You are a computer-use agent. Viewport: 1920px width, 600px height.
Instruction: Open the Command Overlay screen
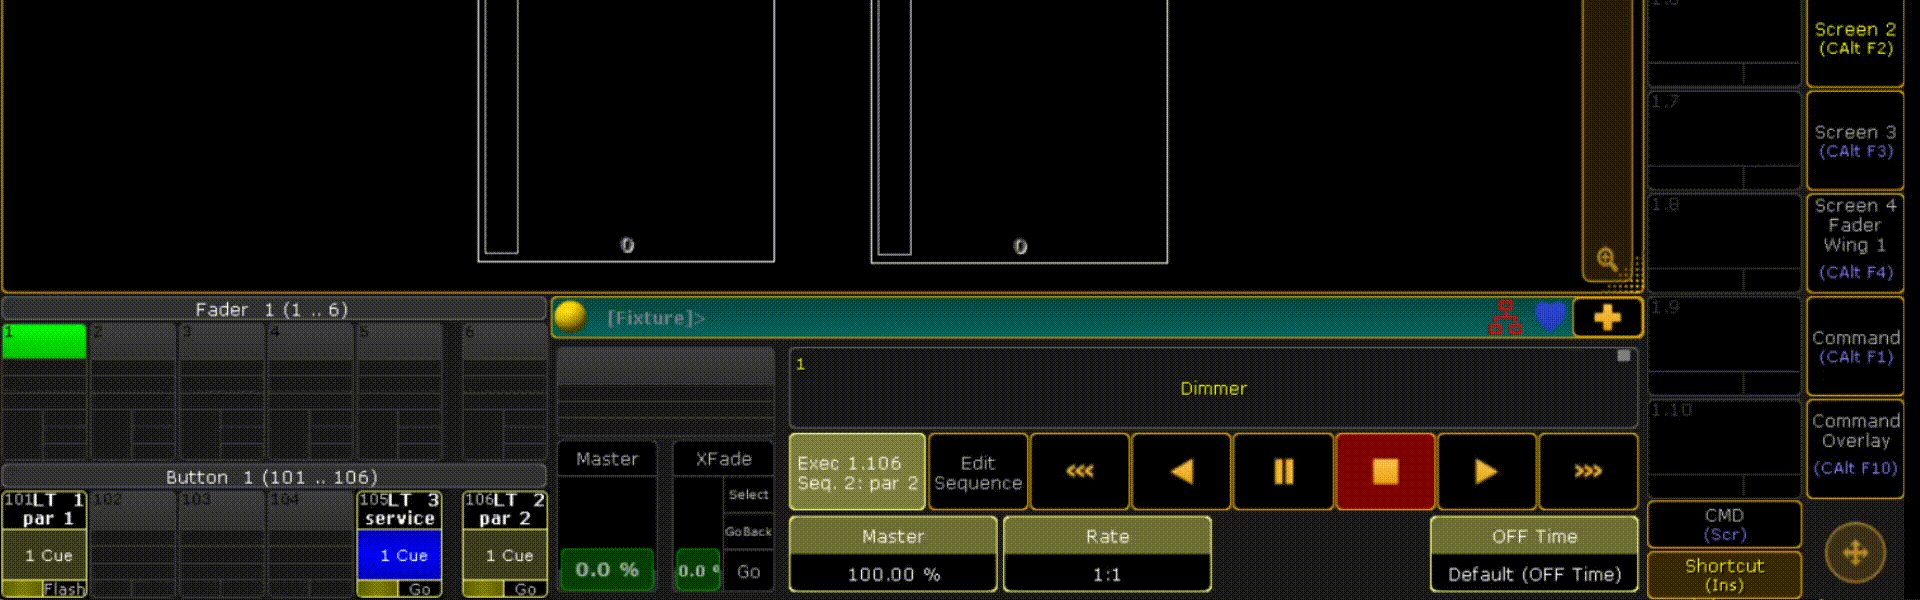click(x=1855, y=448)
